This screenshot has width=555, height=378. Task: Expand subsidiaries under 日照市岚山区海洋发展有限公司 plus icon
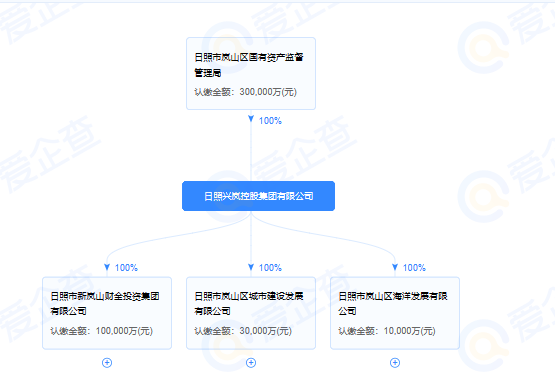pos(395,363)
